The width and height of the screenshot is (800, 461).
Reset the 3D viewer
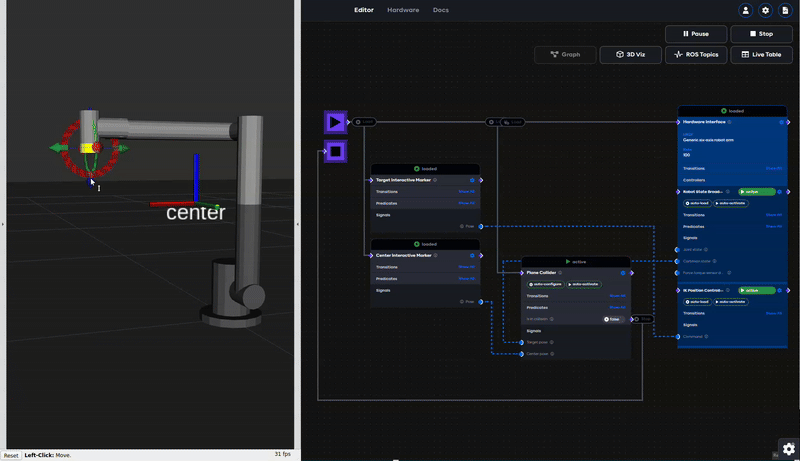point(11,455)
